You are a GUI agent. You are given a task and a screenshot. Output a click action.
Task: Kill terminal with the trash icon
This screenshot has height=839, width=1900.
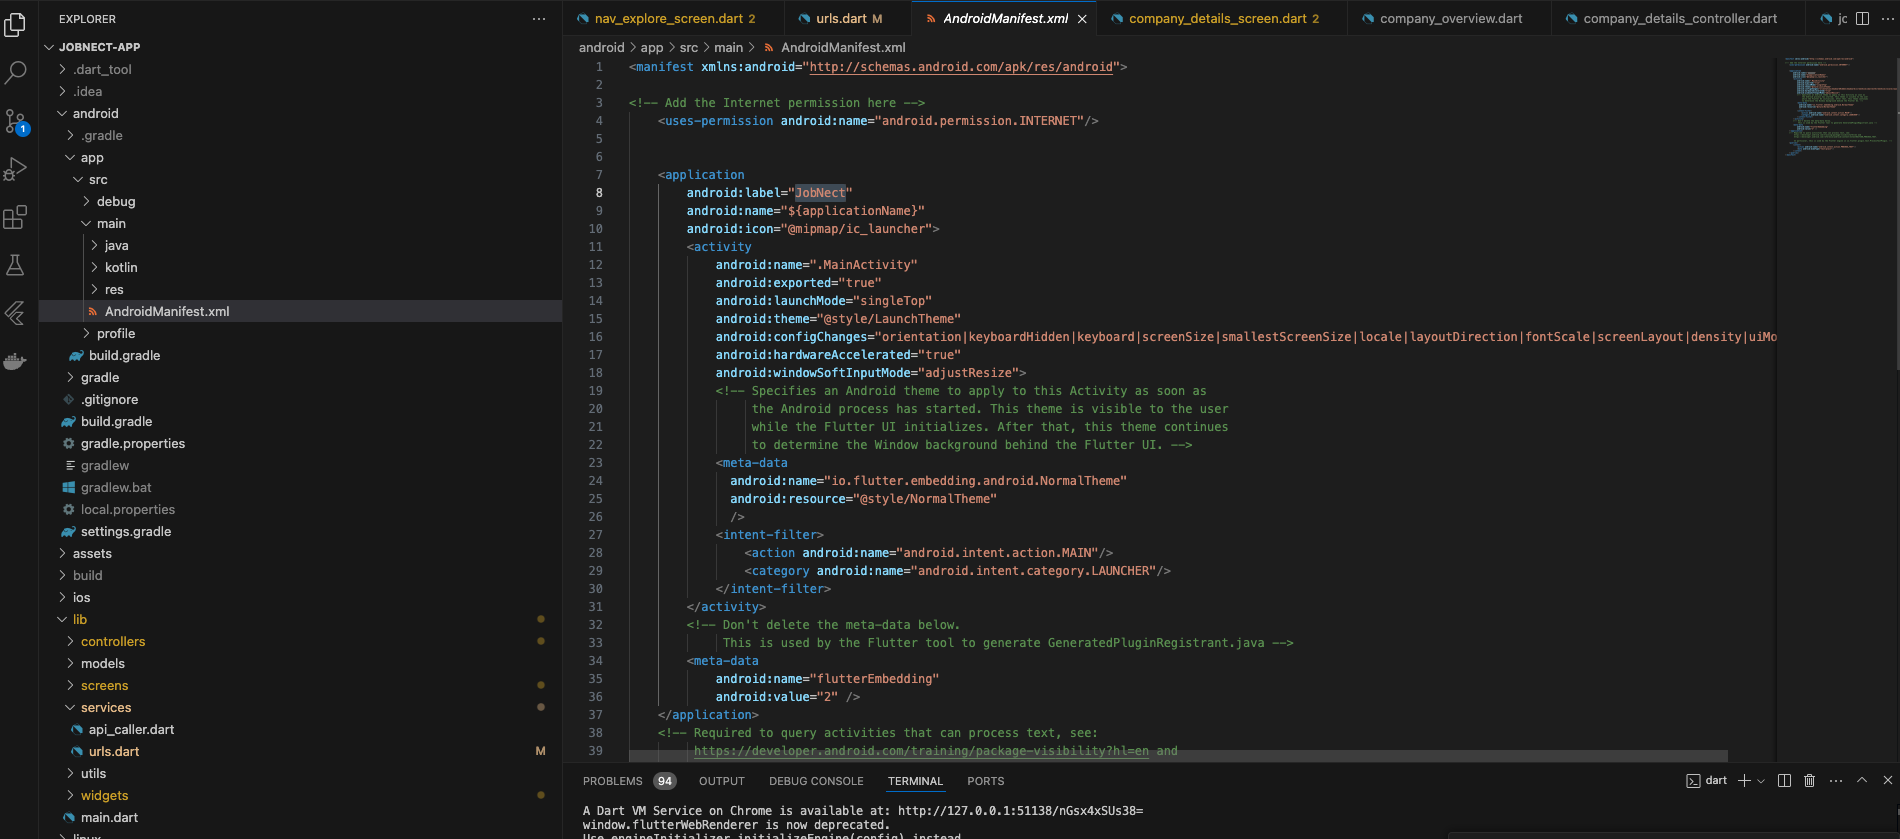pos(1809,781)
